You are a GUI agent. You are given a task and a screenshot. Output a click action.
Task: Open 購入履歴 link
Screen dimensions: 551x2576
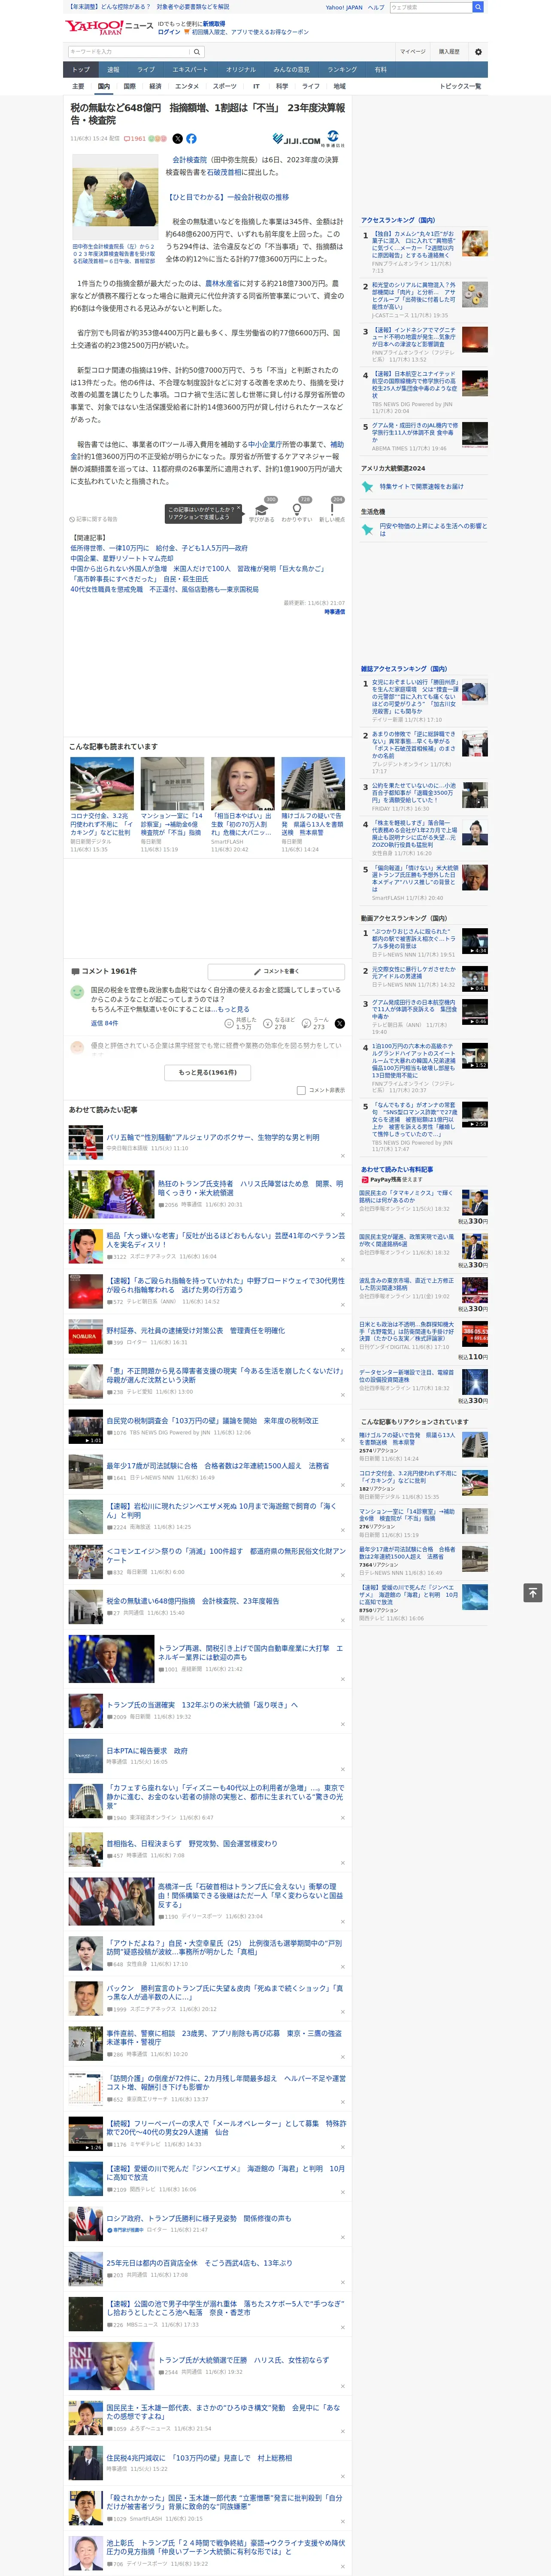449,51
